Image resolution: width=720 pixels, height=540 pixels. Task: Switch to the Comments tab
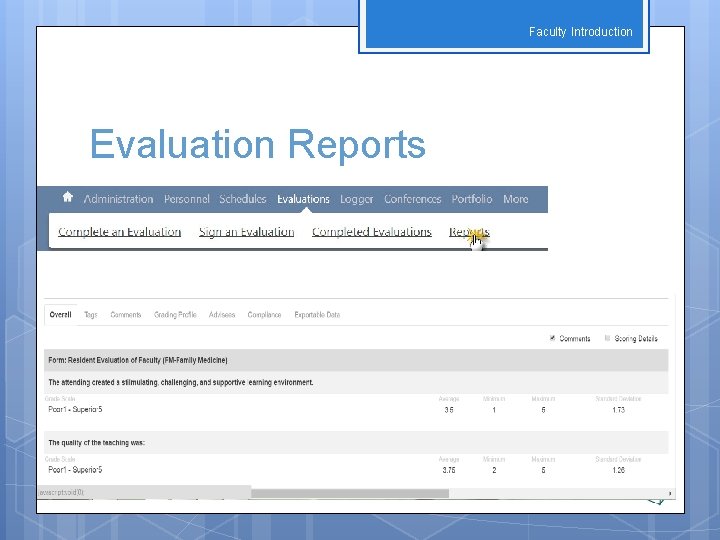pyautogui.click(x=125, y=315)
